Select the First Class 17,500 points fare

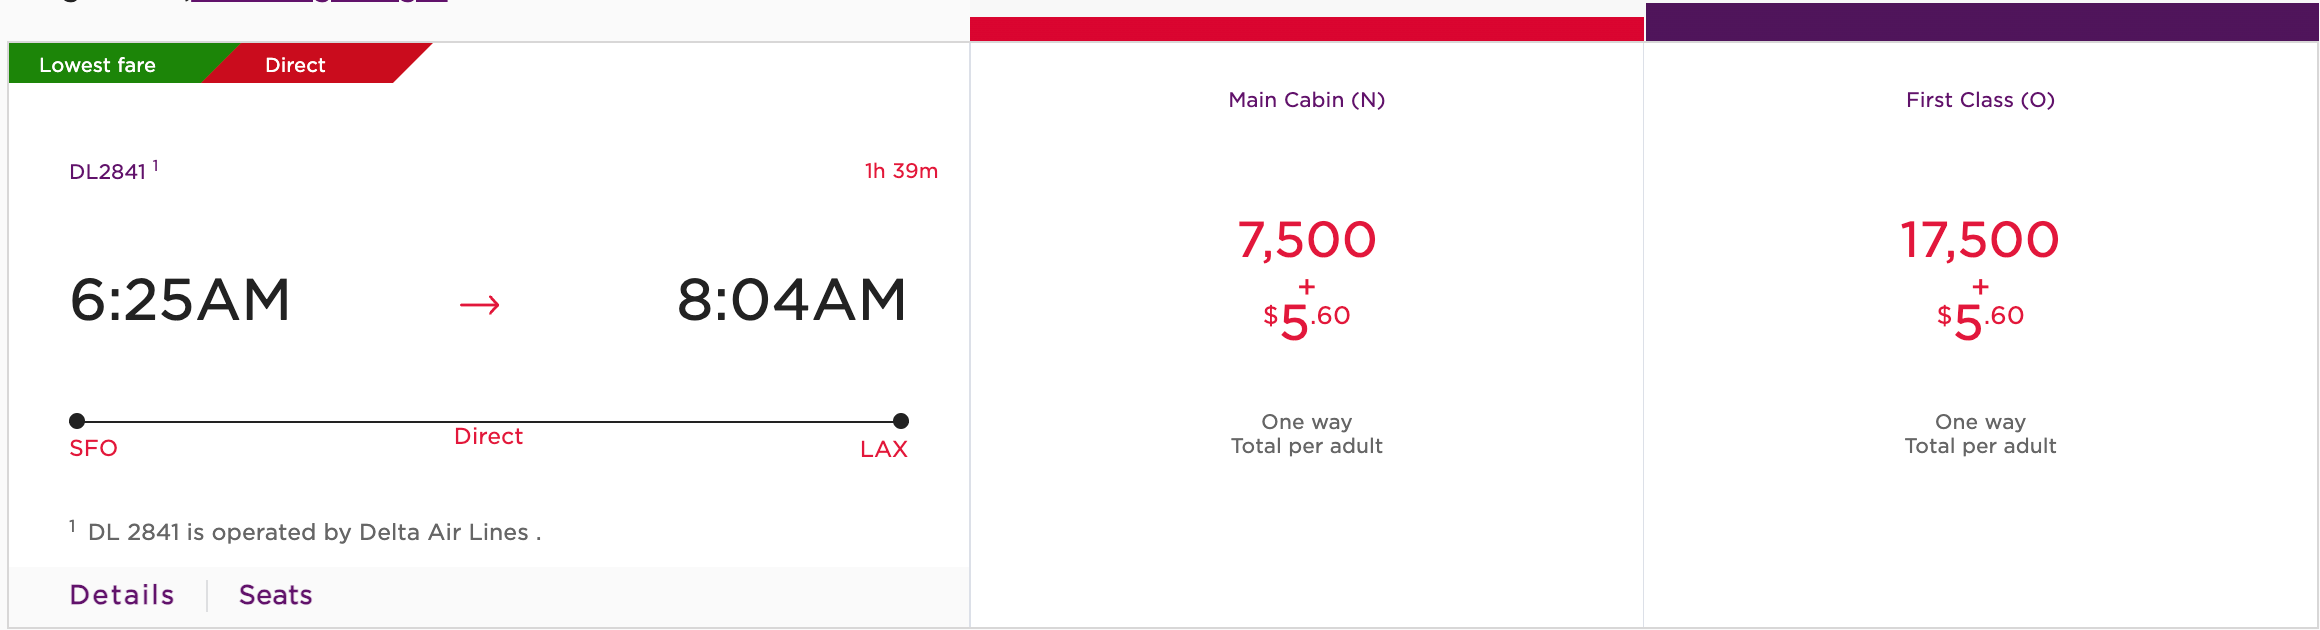(1979, 241)
